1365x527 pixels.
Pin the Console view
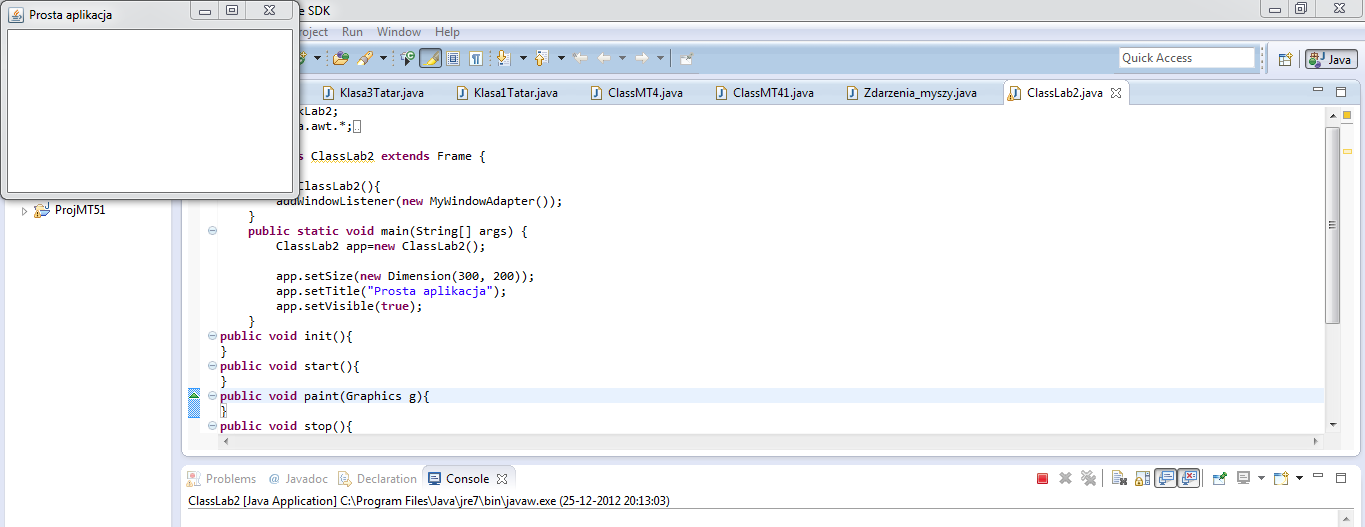click(x=1219, y=479)
